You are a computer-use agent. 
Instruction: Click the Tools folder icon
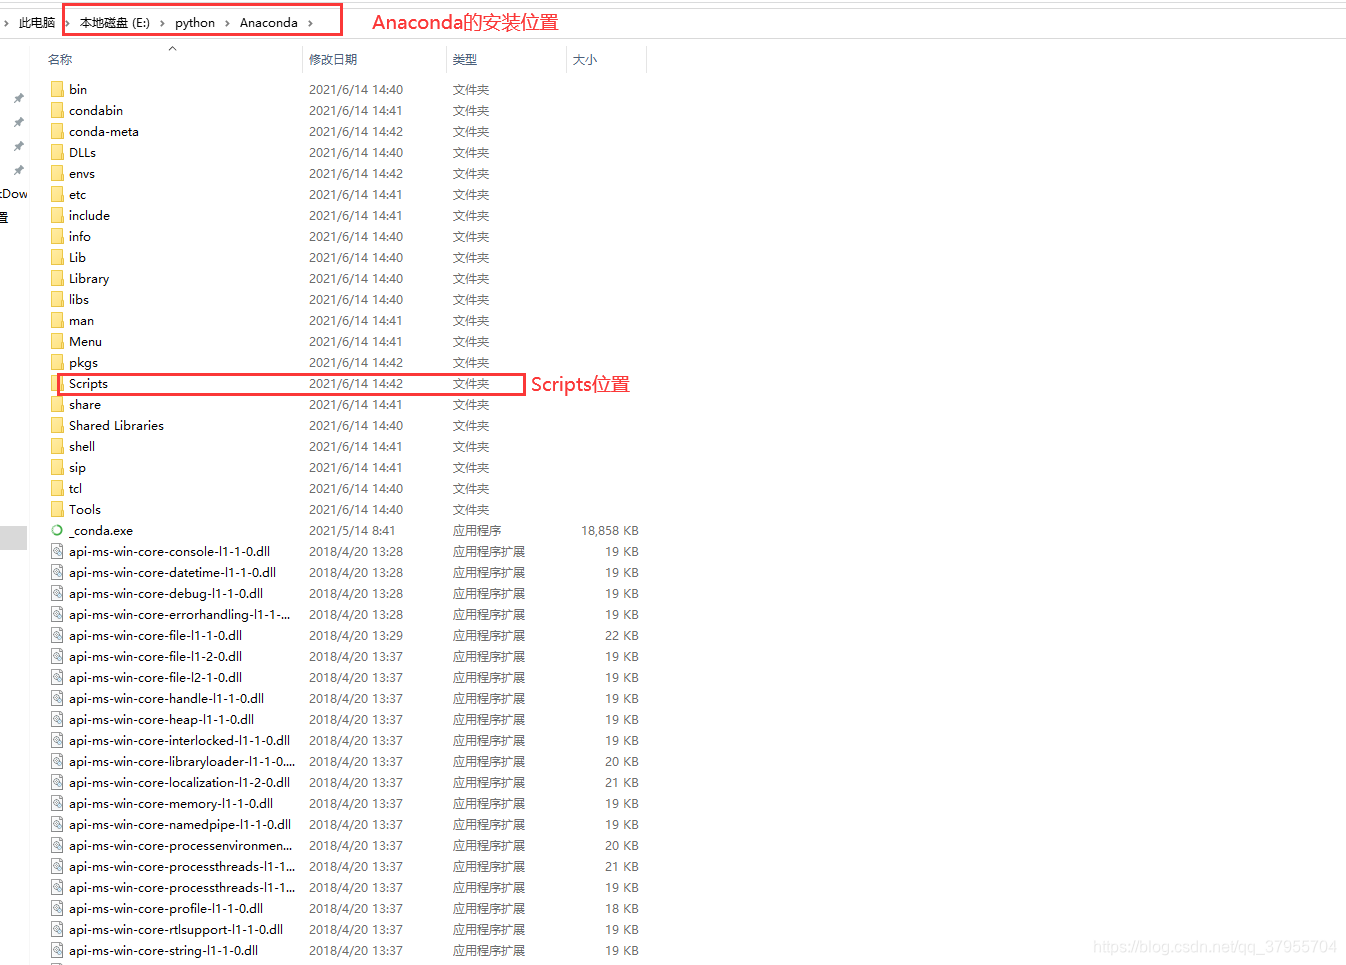click(x=57, y=509)
